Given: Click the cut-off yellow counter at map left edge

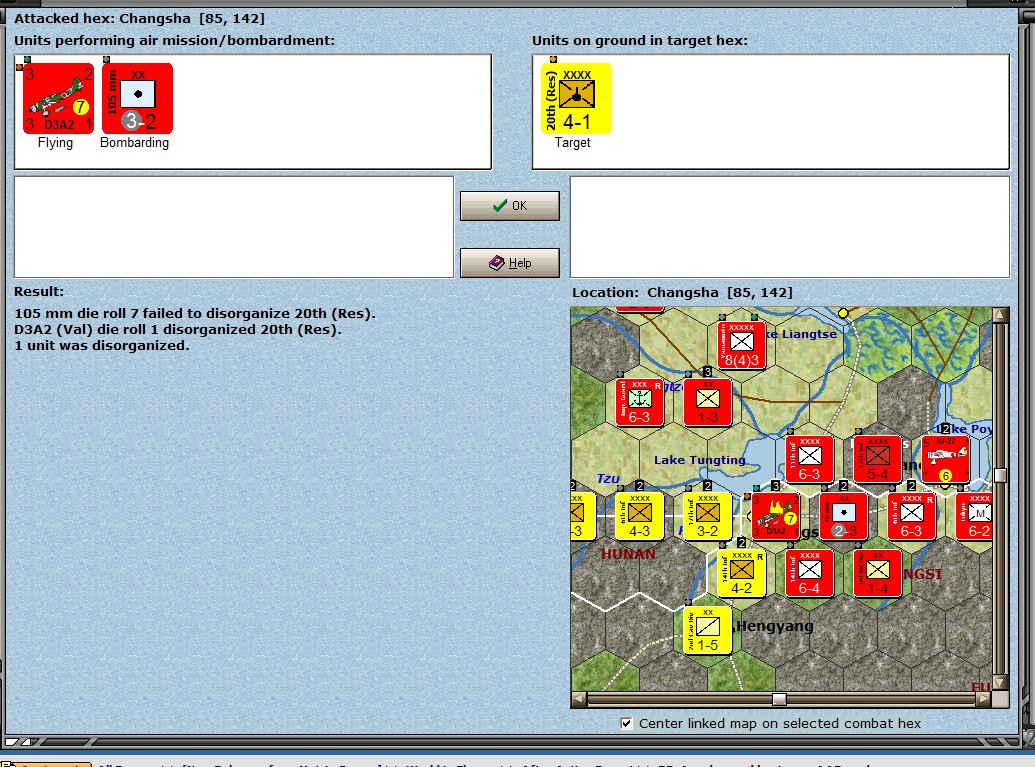Looking at the screenshot, I should tap(583, 516).
